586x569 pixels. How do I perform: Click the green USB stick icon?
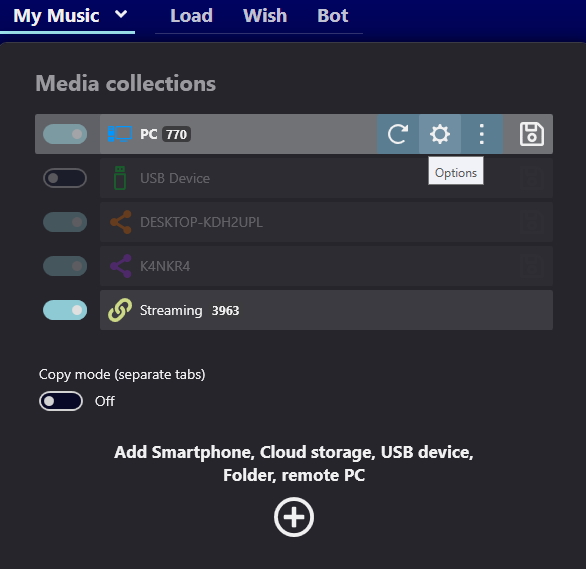point(120,178)
